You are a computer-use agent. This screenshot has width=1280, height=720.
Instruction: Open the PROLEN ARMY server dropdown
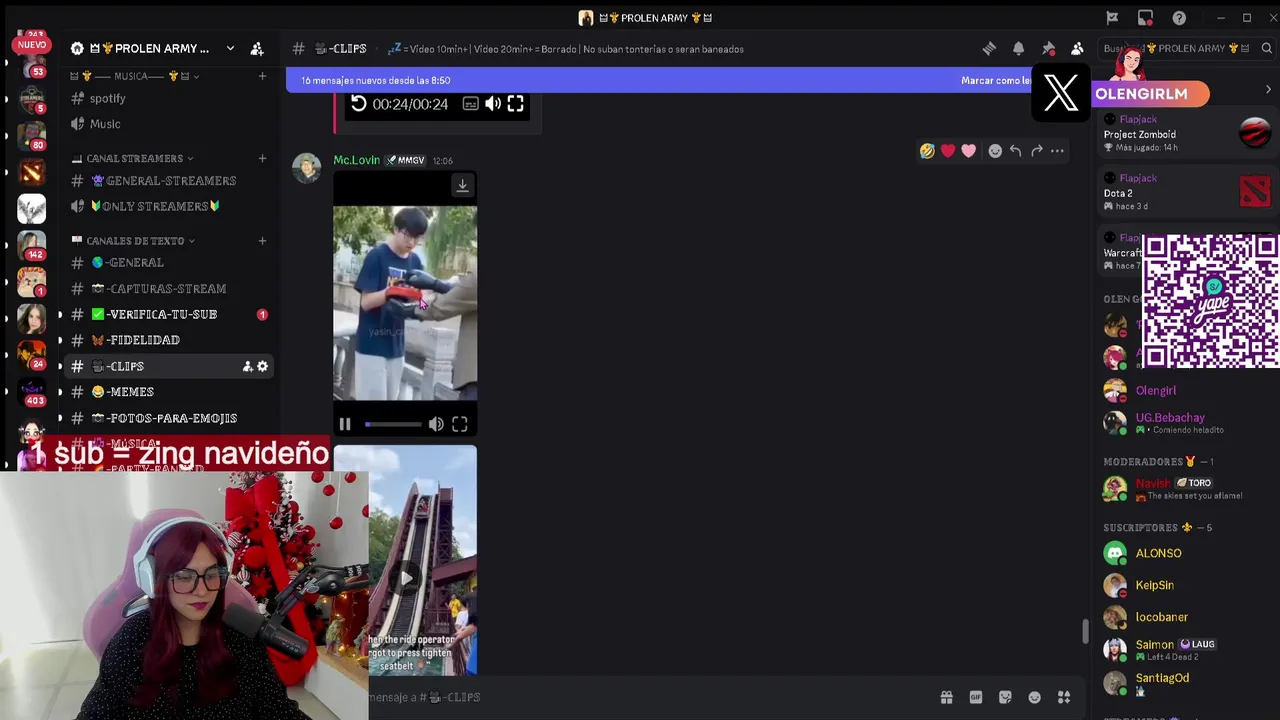[x=230, y=48]
